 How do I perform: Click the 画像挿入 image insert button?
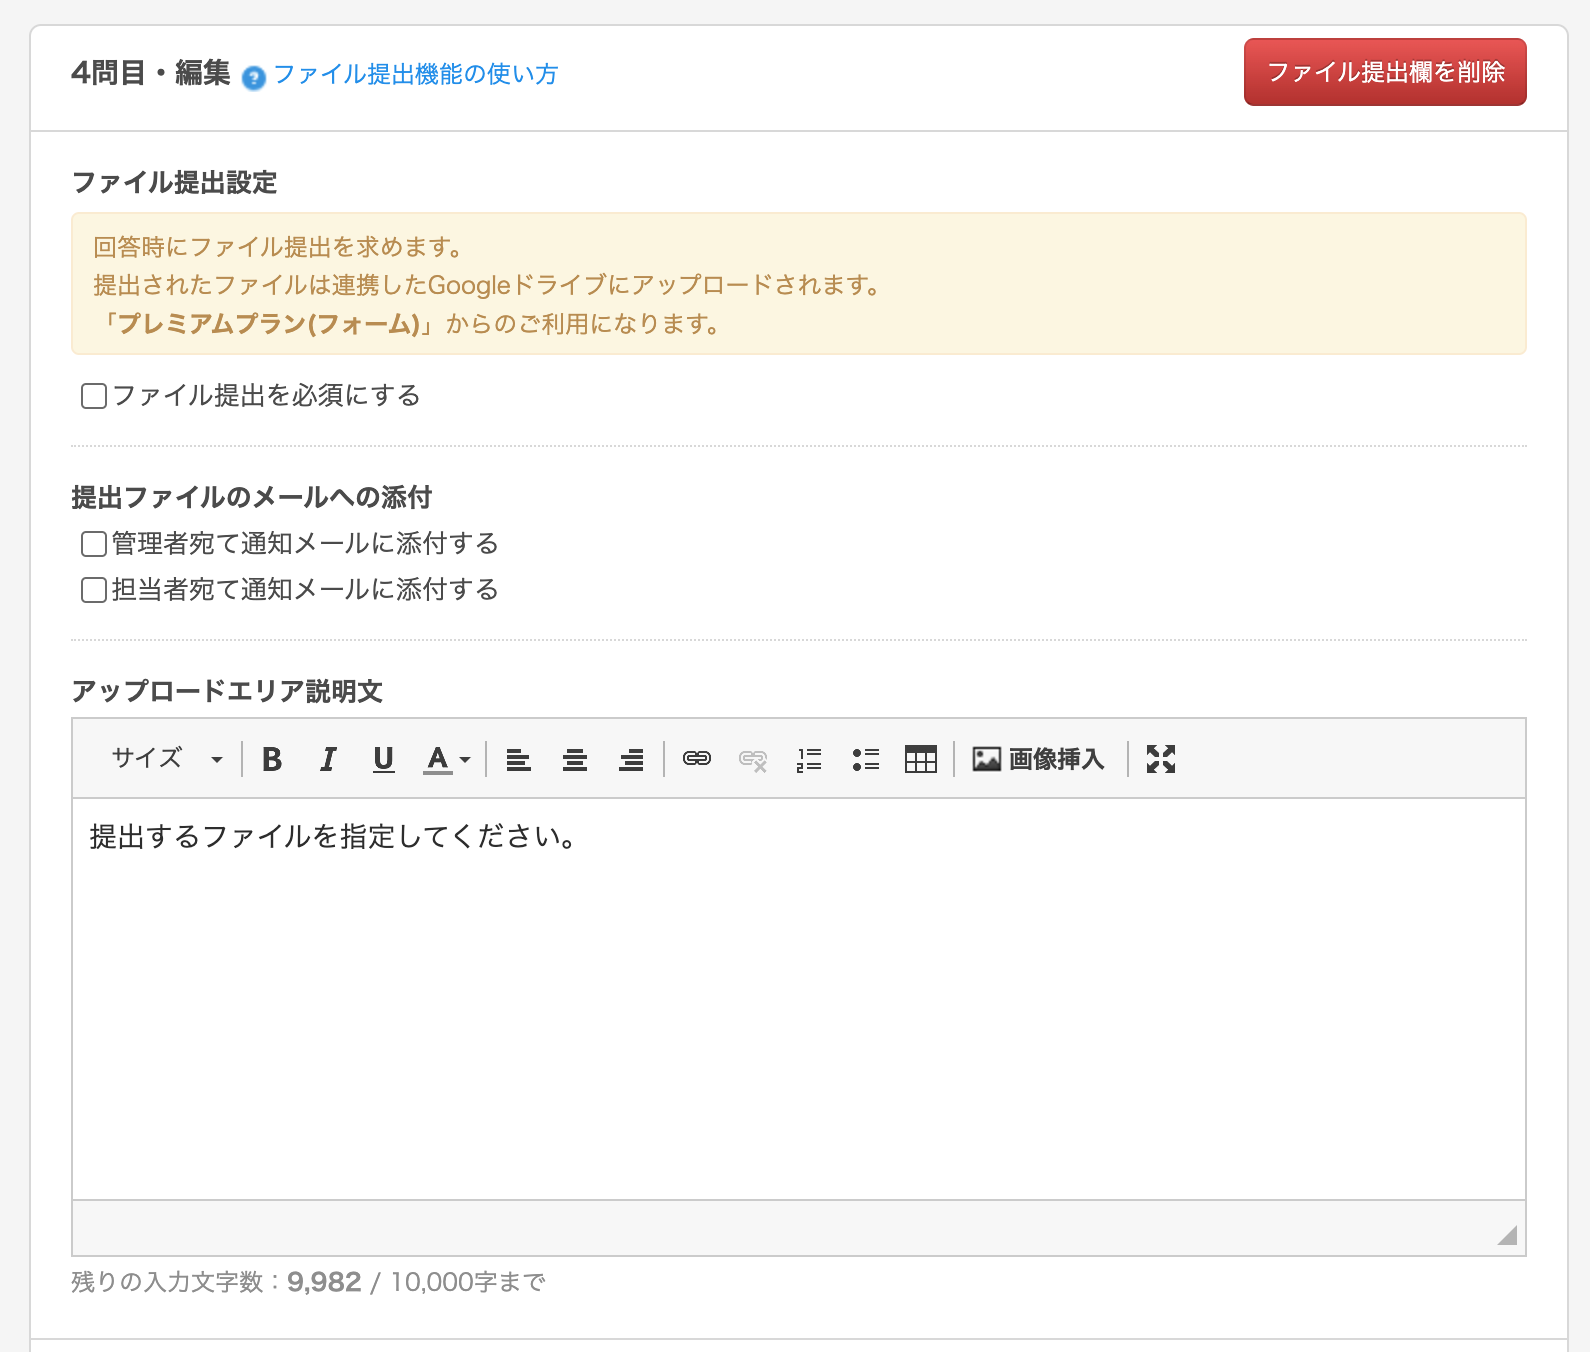[x=1038, y=760]
